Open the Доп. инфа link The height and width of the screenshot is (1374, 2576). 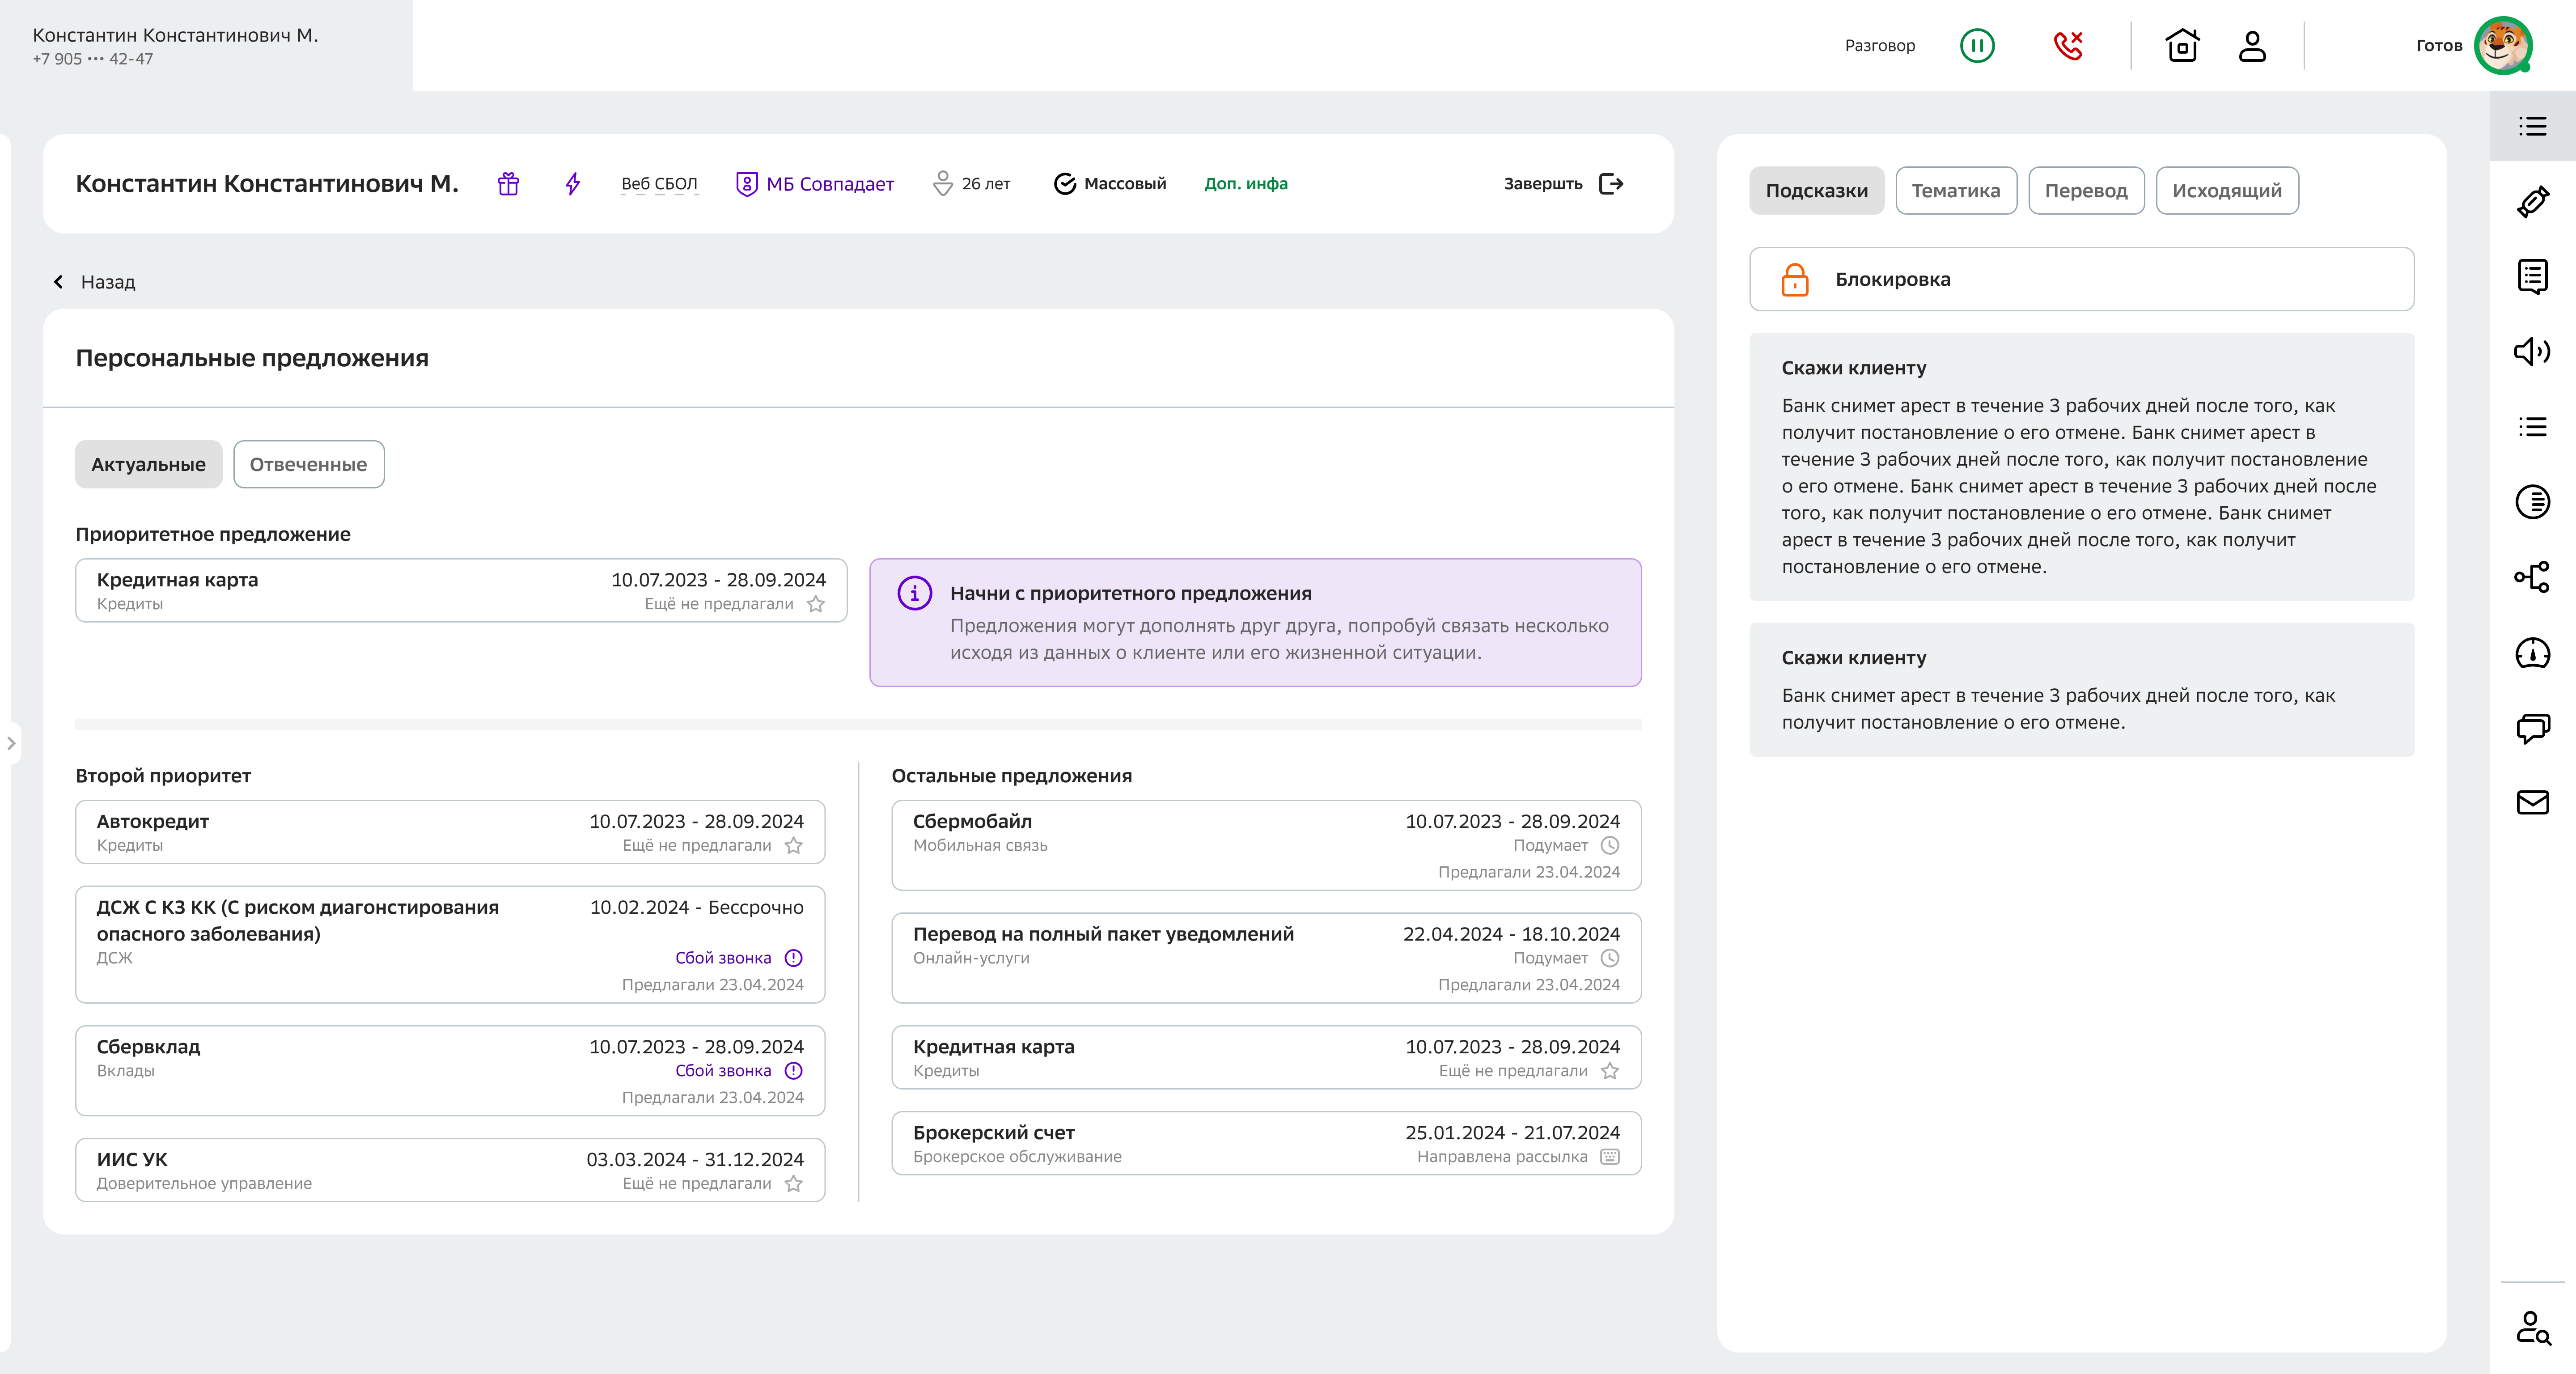tap(1245, 184)
